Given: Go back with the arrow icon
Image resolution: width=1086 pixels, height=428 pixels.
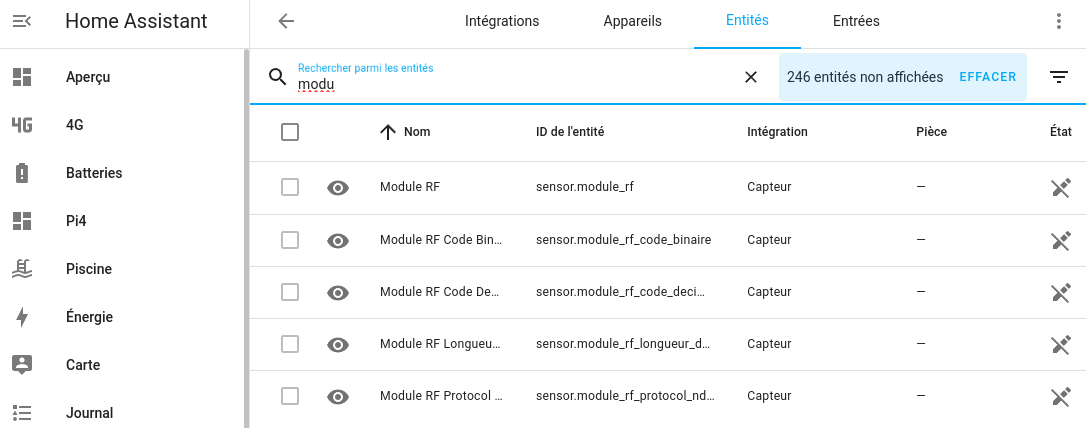Looking at the screenshot, I should pos(286,21).
